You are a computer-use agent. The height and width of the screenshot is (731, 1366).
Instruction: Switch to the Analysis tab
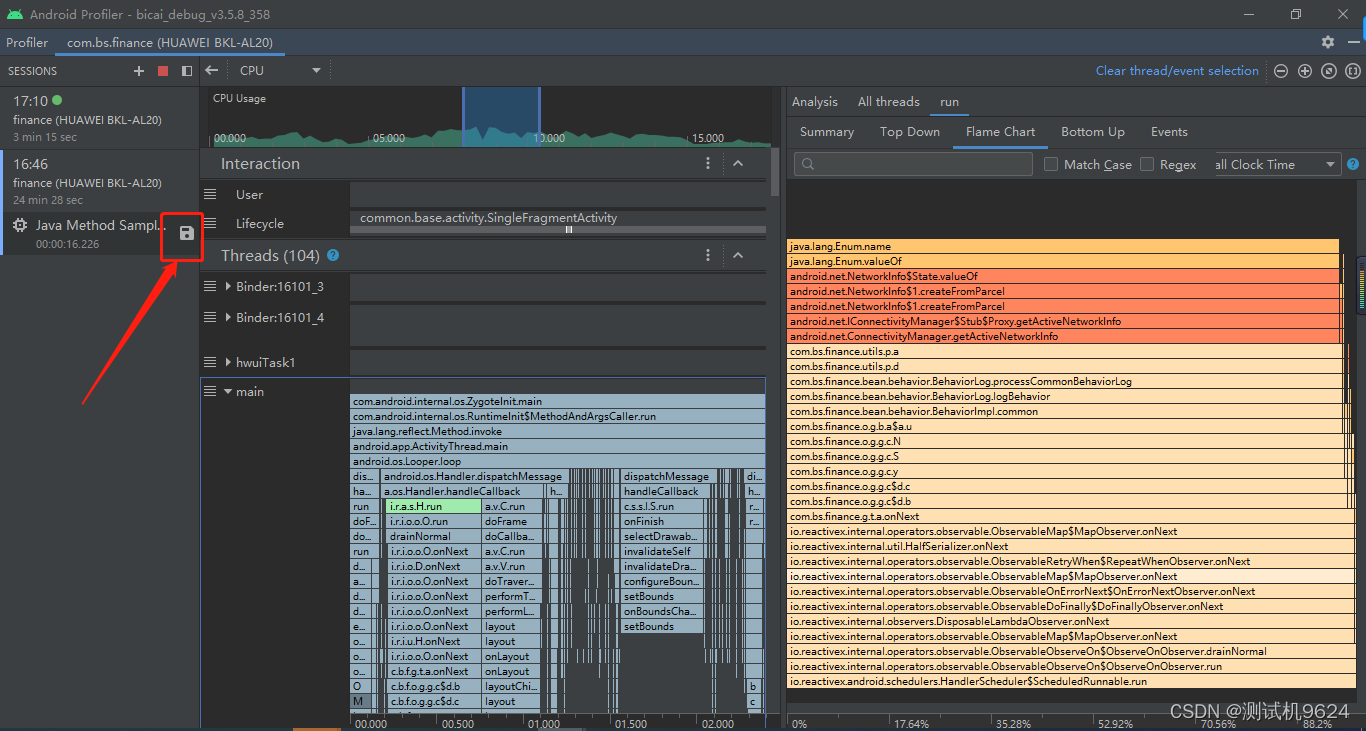(x=815, y=102)
